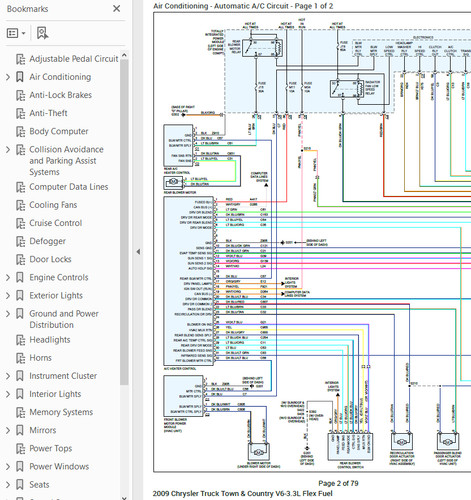Select the Instrument Cluster bookmark
The width and height of the screenshot is (471, 500).
[x=63, y=376]
